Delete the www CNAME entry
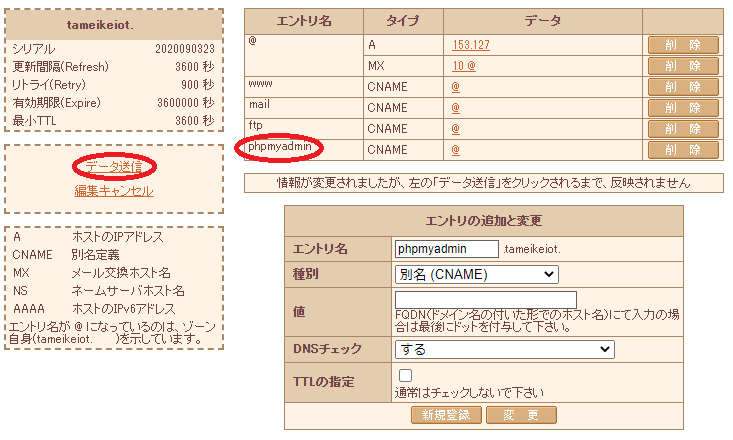 (683, 87)
